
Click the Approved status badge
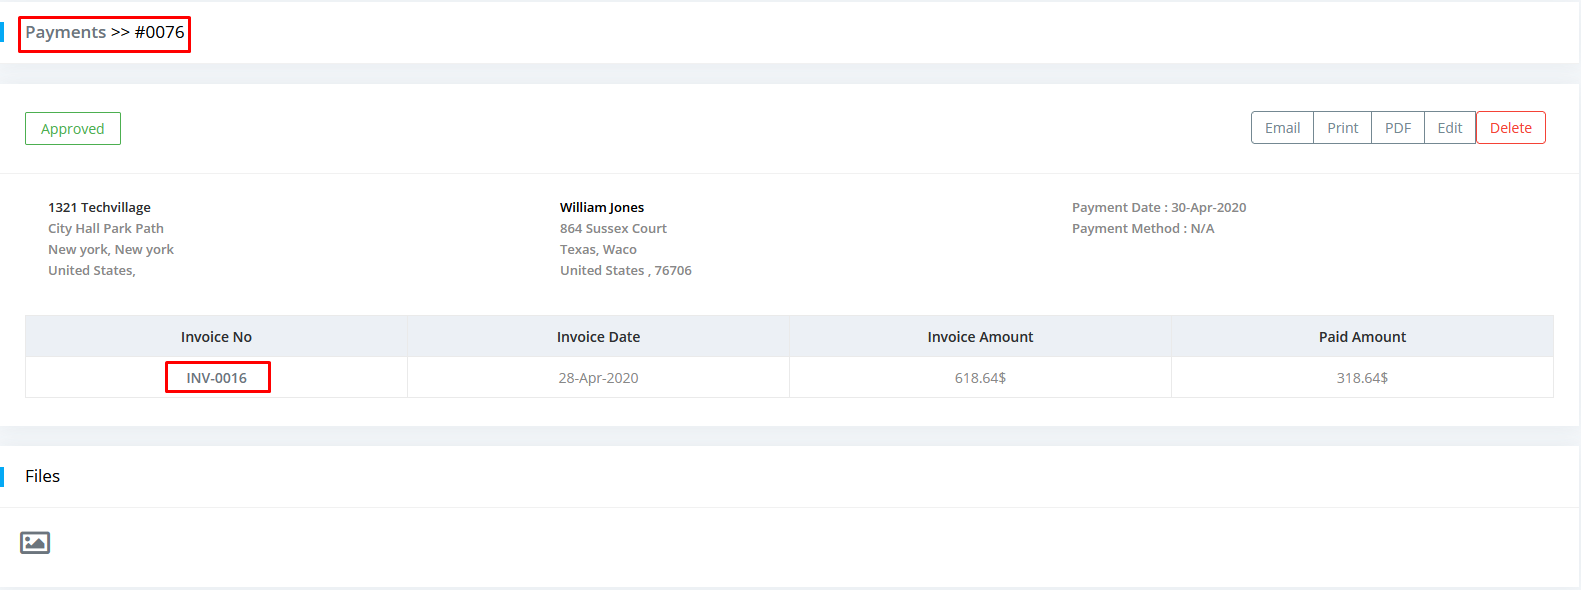[73, 129]
